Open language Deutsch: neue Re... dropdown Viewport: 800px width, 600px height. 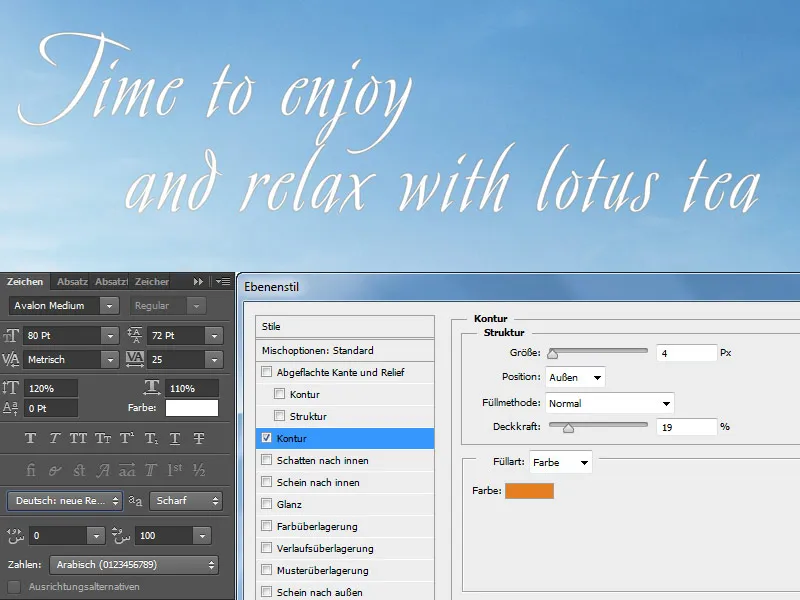point(64,501)
